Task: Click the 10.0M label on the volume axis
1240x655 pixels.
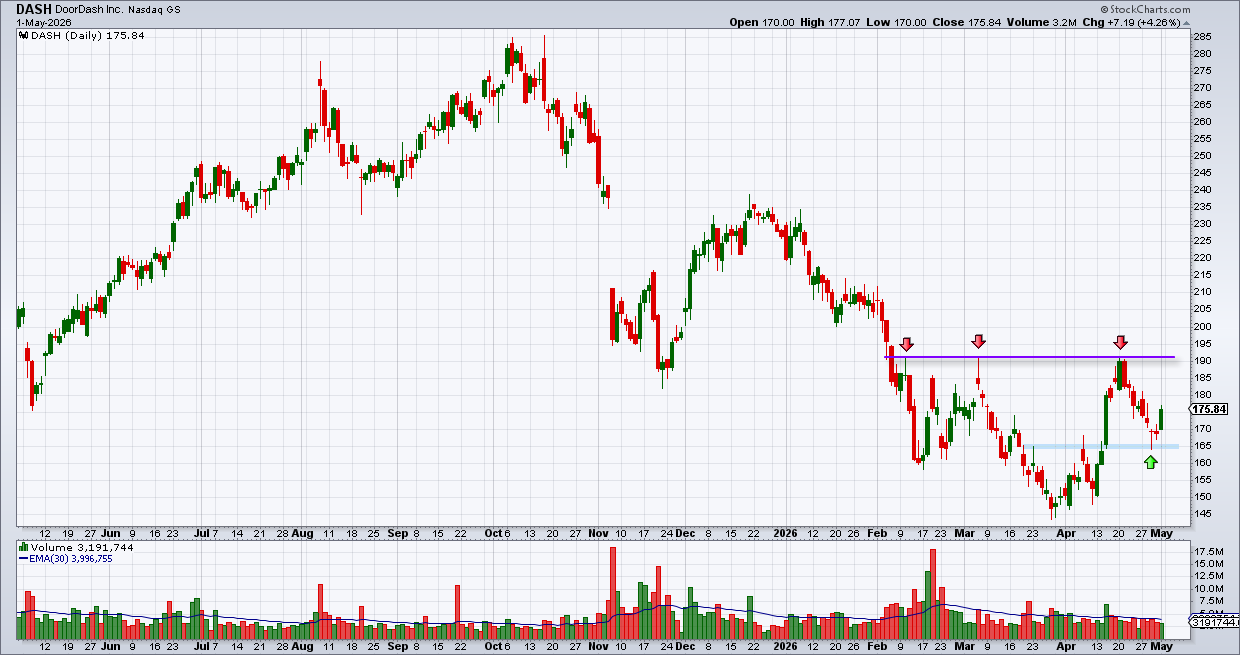Action: pos(1207,588)
